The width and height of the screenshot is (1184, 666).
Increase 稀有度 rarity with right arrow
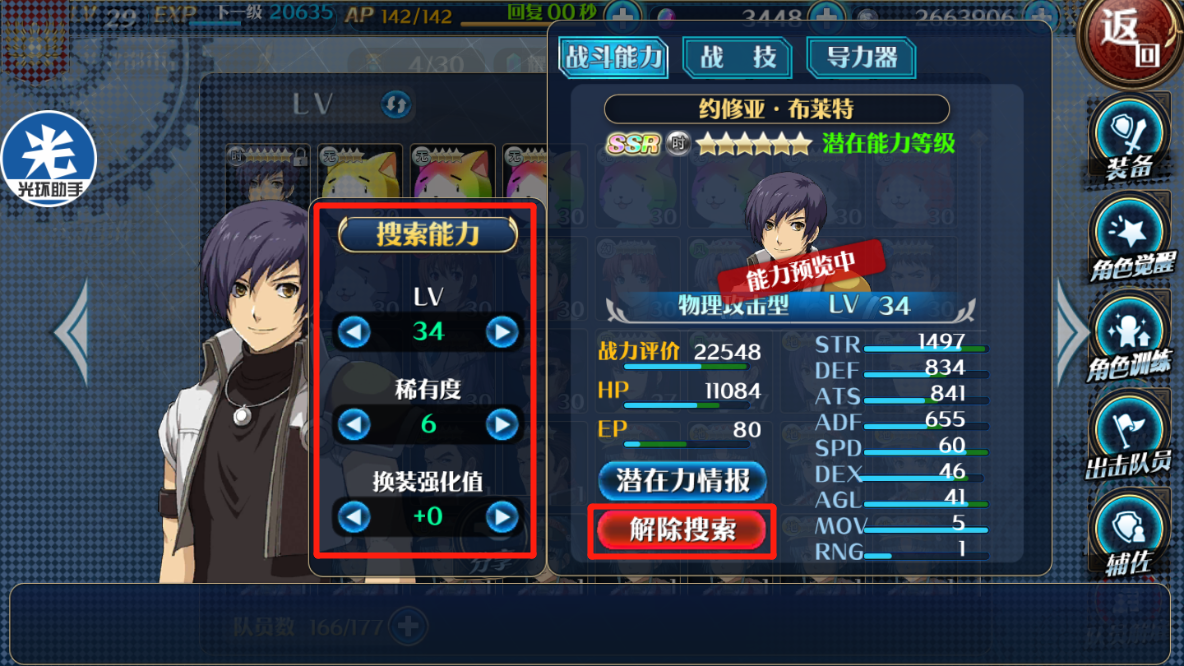point(502,424)
